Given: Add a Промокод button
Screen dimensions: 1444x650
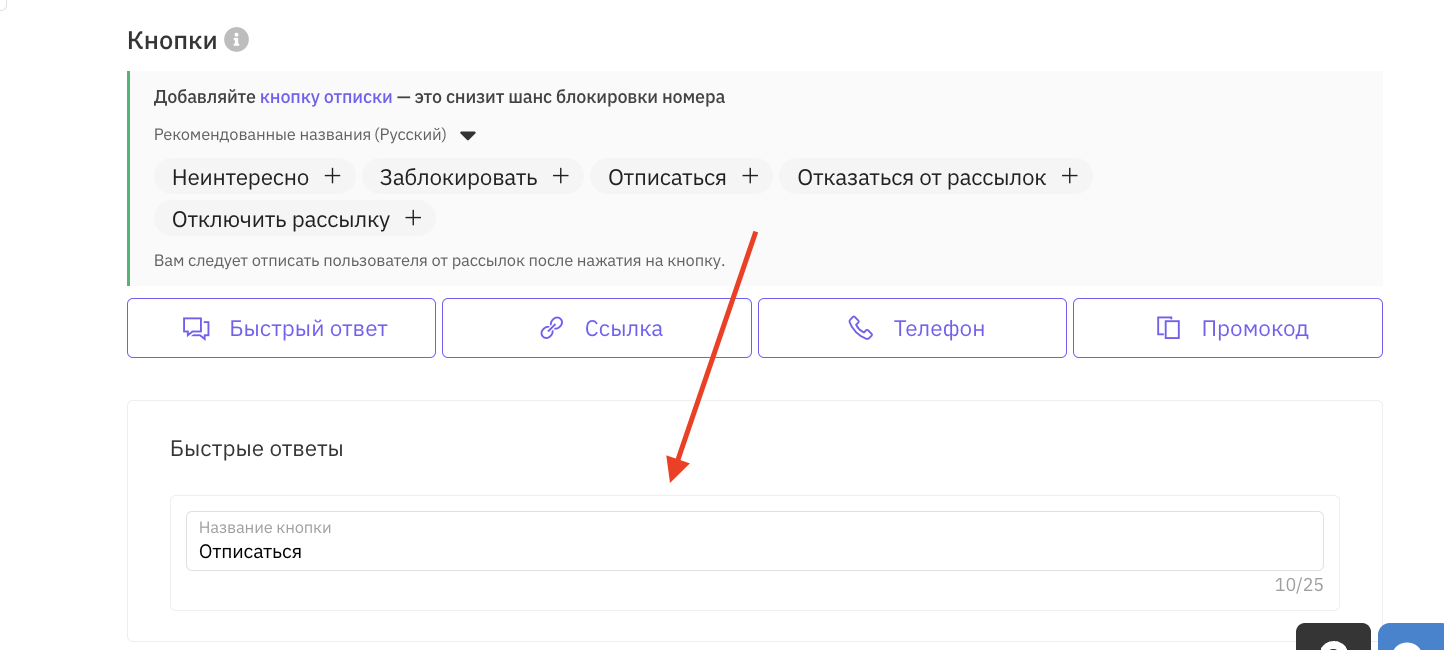Looking at the screenshot, I should click(x=1228, y=328).
